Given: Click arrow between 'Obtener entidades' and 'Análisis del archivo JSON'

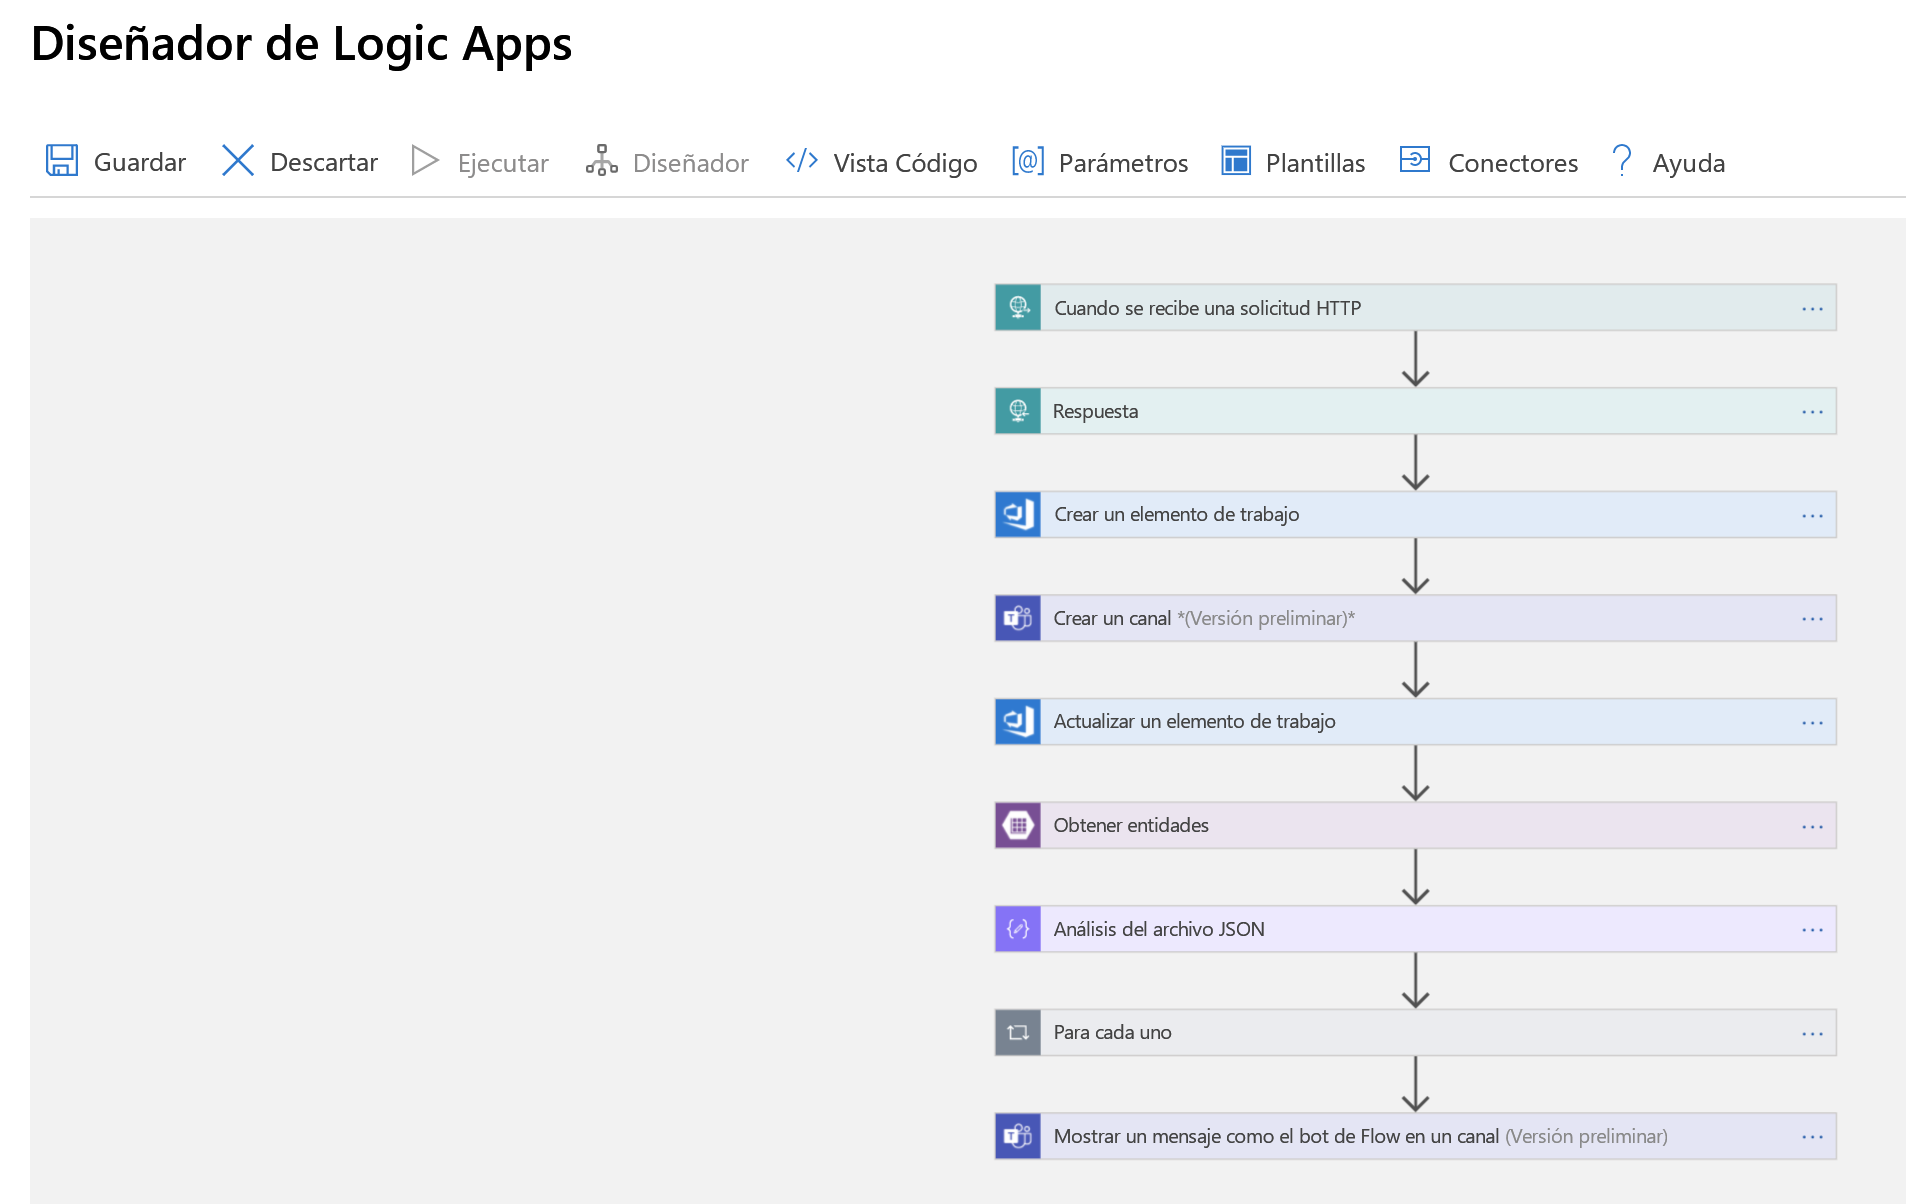Looking at the screenshot, I should (1415, 877).
